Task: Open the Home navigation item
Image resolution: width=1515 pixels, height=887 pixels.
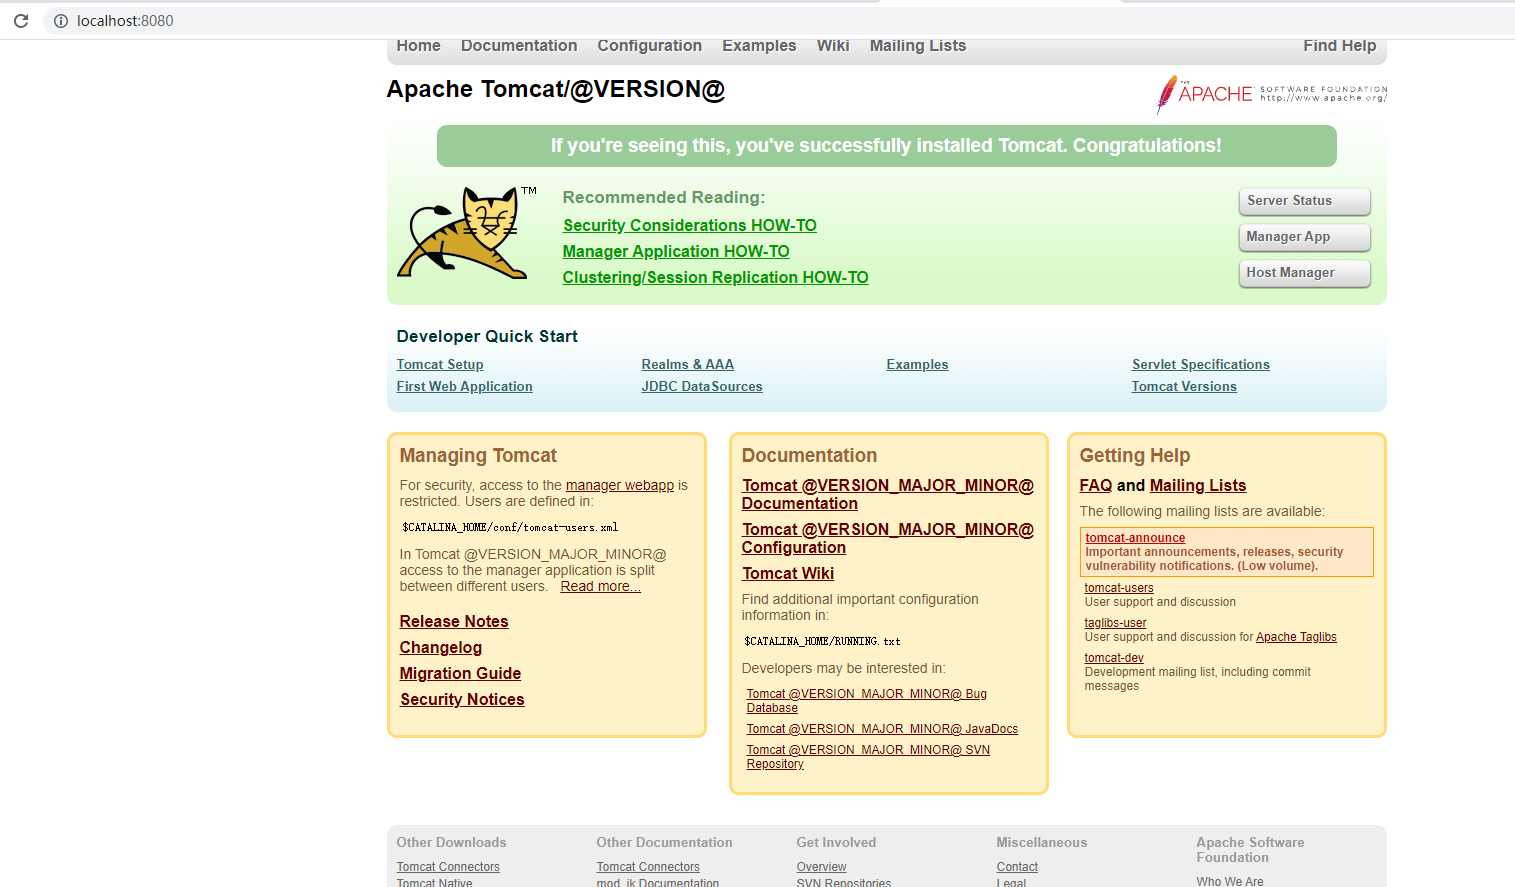Action: pos(418,46)
